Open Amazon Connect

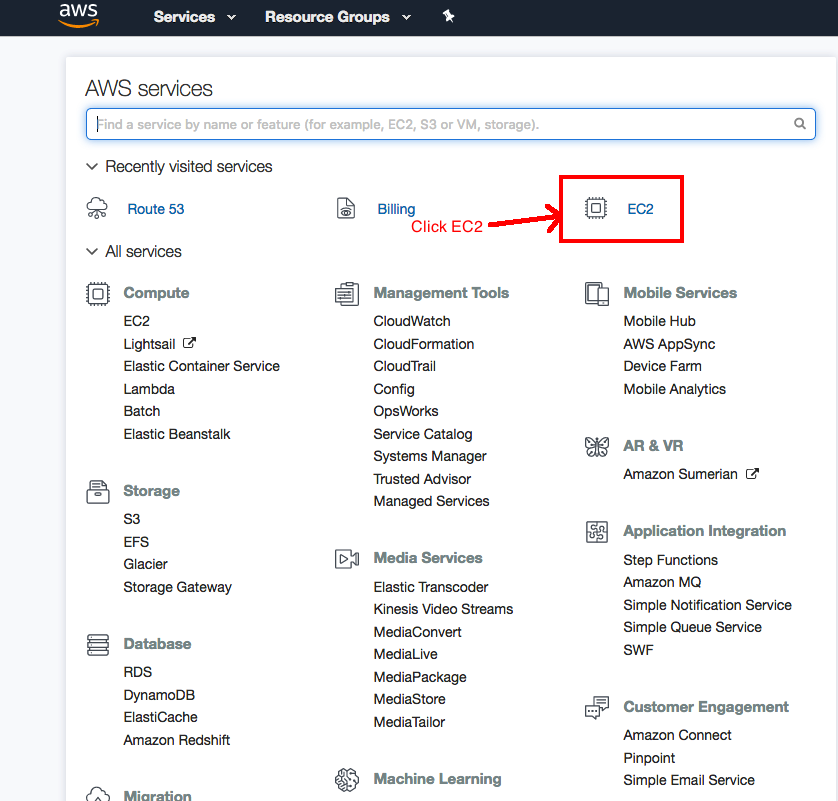point(677,735)
